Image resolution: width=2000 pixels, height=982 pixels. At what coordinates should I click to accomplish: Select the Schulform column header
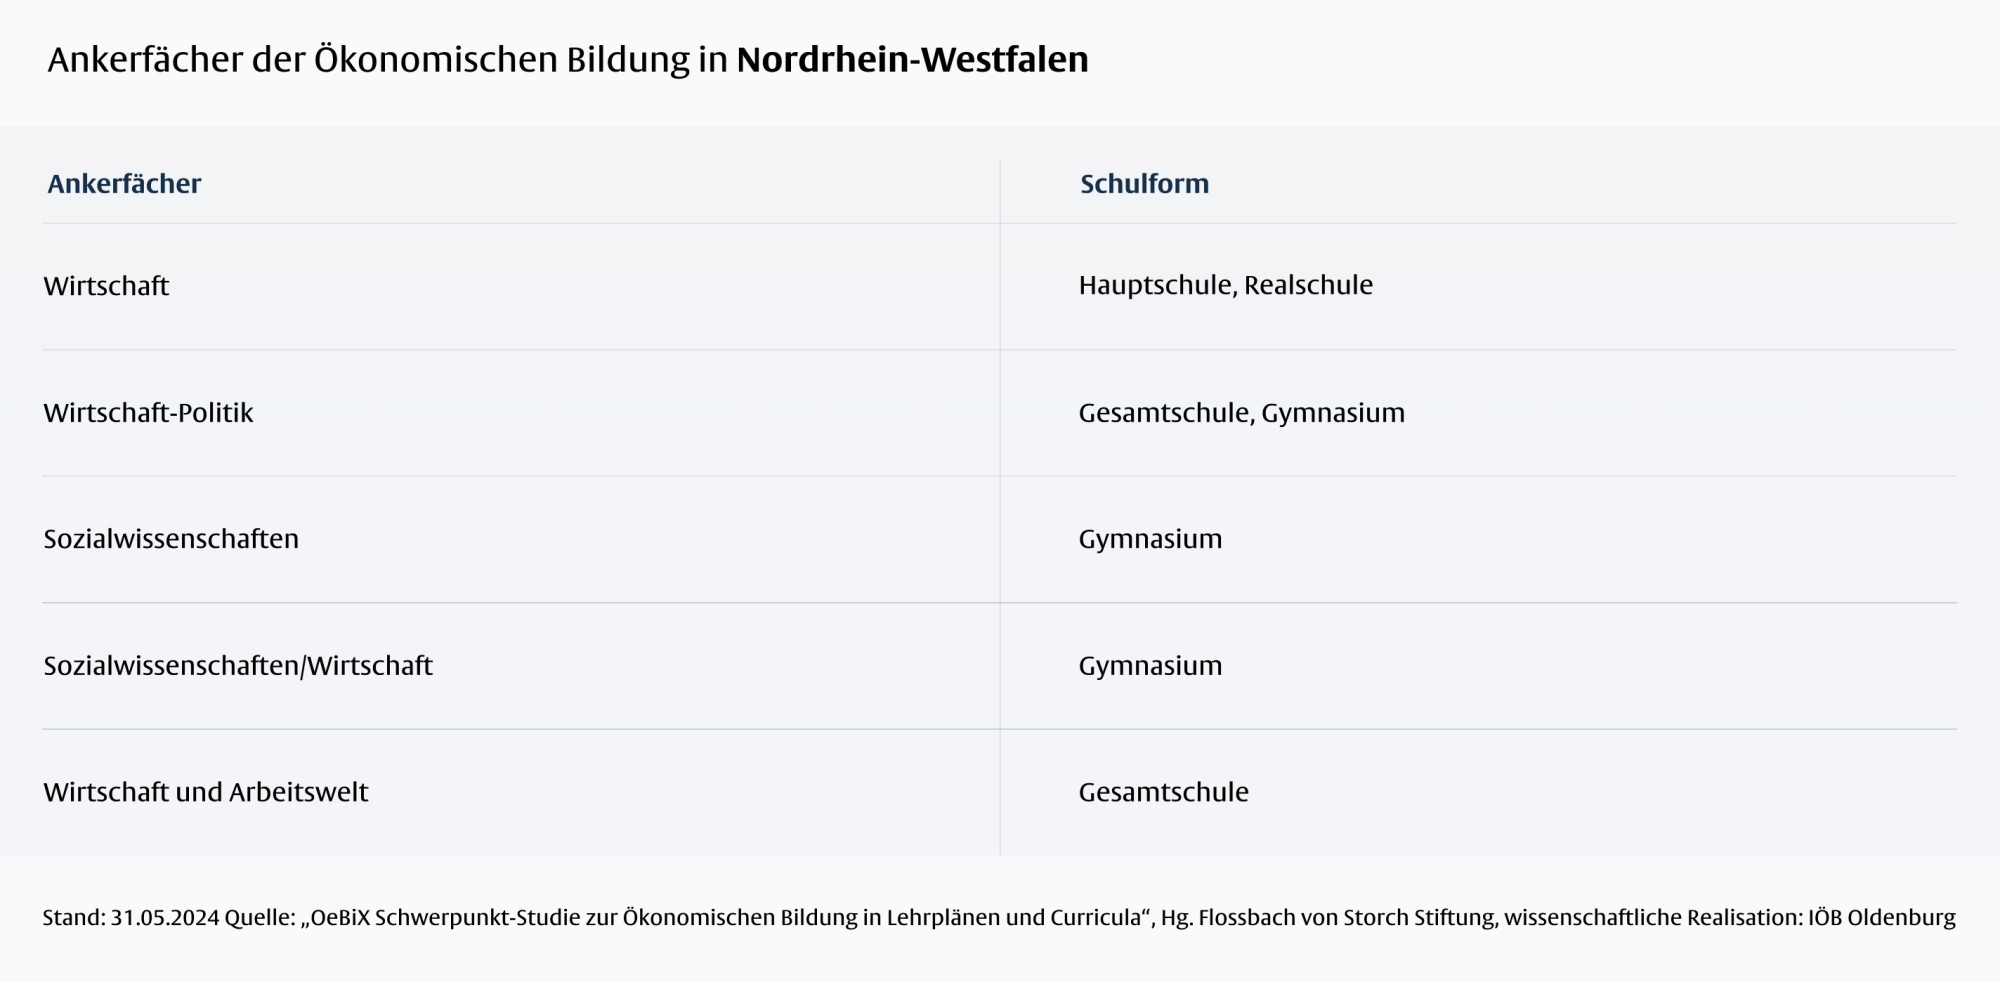[x=1144, y=184]
